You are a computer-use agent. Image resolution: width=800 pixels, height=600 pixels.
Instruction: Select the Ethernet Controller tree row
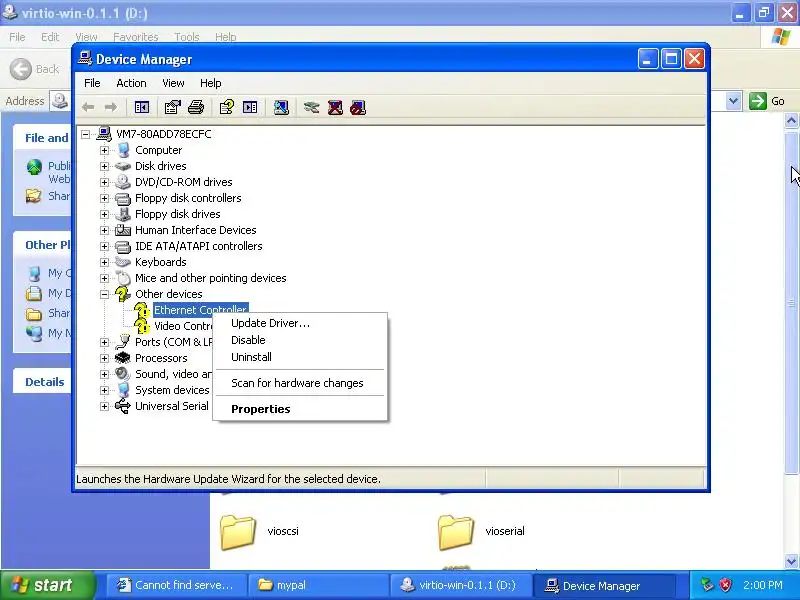[201, 310]
